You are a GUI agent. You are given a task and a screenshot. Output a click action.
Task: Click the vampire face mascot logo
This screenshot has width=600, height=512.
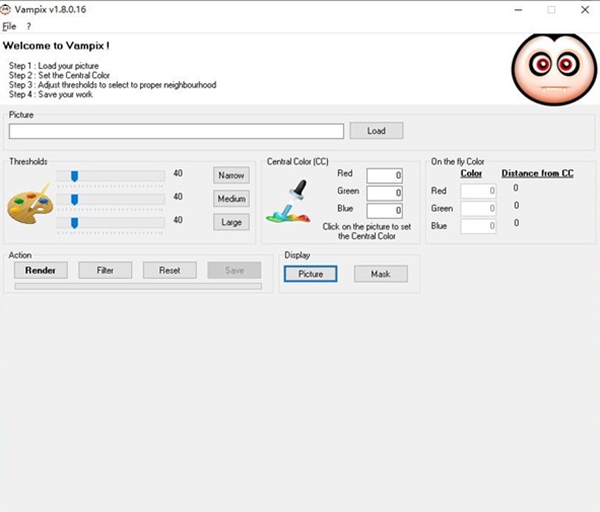554,69
